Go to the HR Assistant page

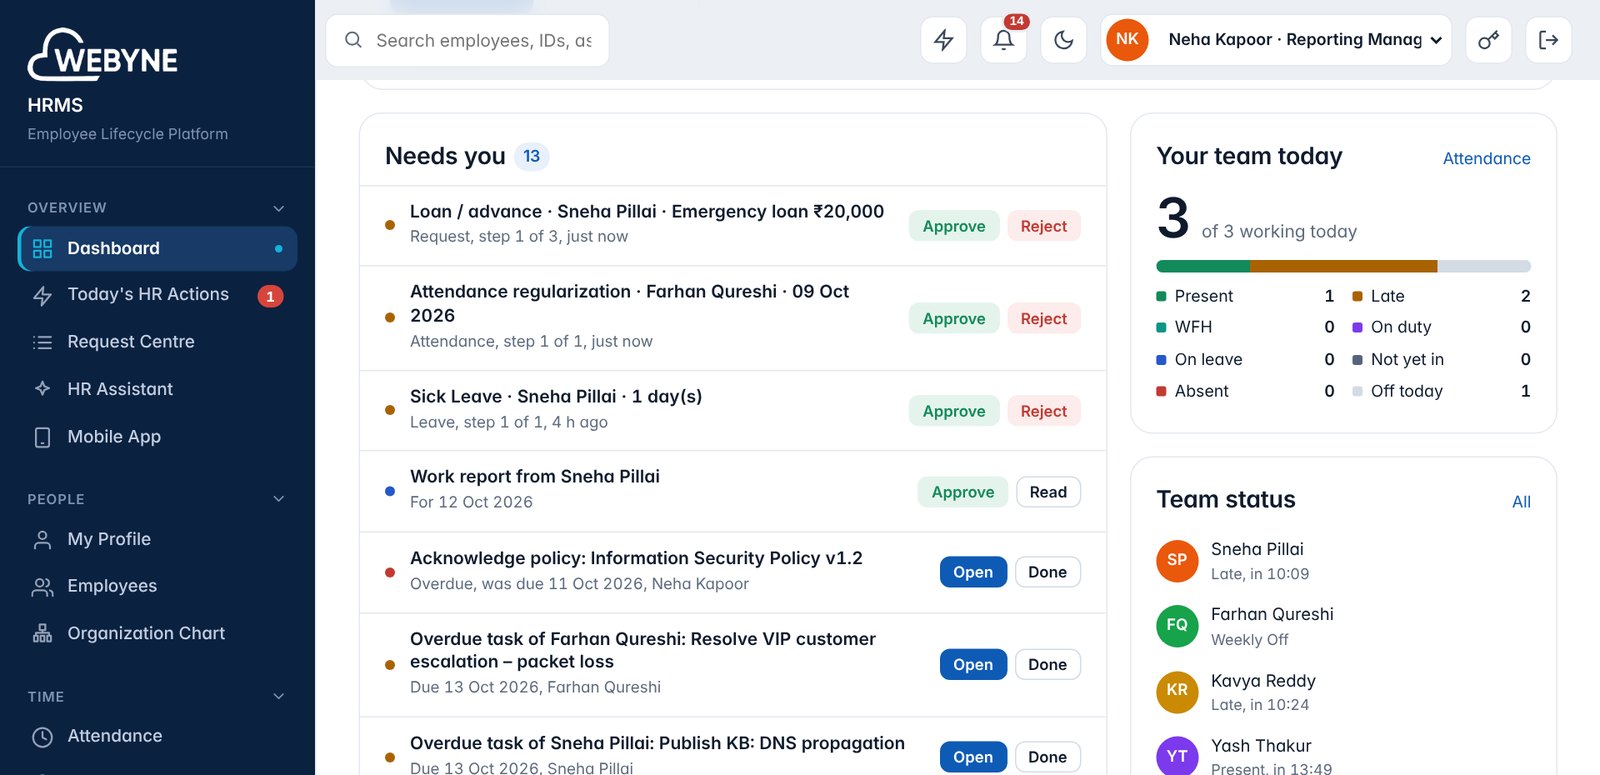point(157,389)
